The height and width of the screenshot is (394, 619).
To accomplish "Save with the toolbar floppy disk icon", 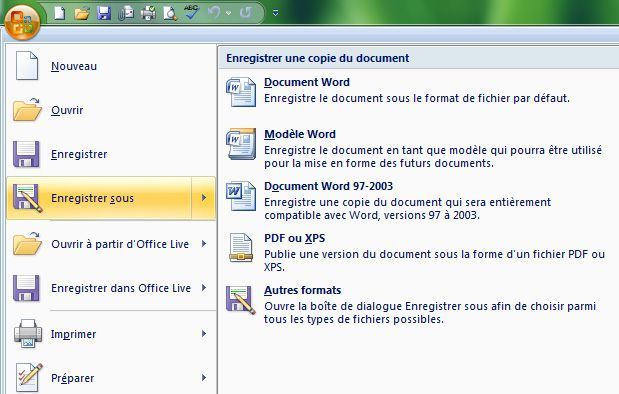I will [104, 13].
